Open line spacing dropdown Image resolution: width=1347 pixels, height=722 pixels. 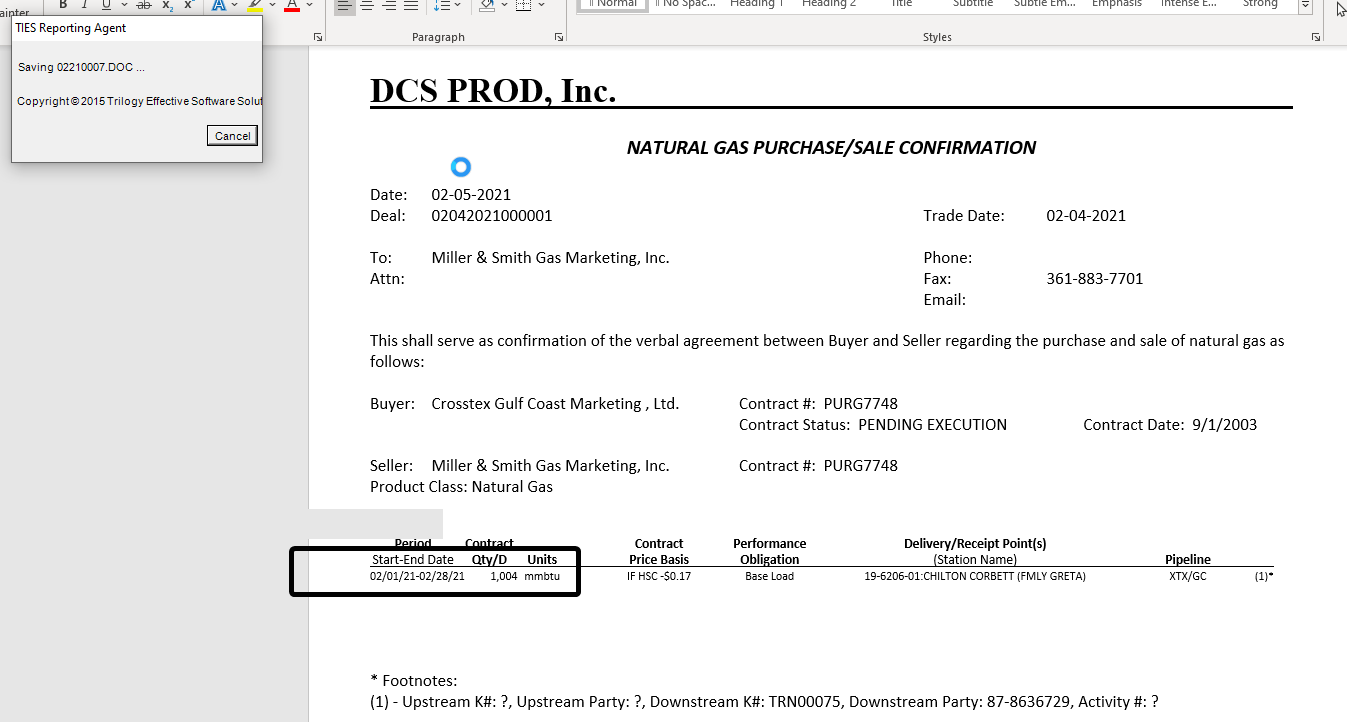[448, 5]
